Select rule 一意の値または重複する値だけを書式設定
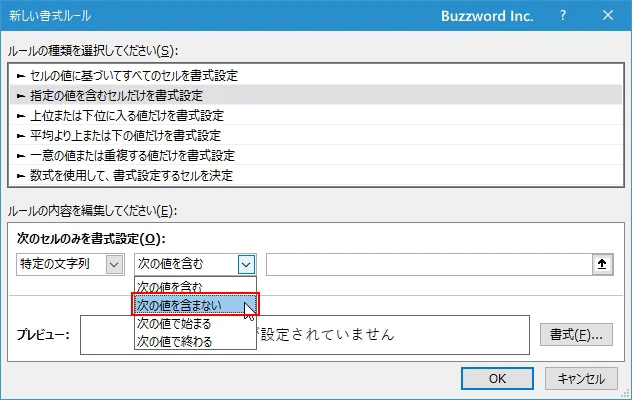The height and width of the screenshot is (400, 632). (316, 155)
